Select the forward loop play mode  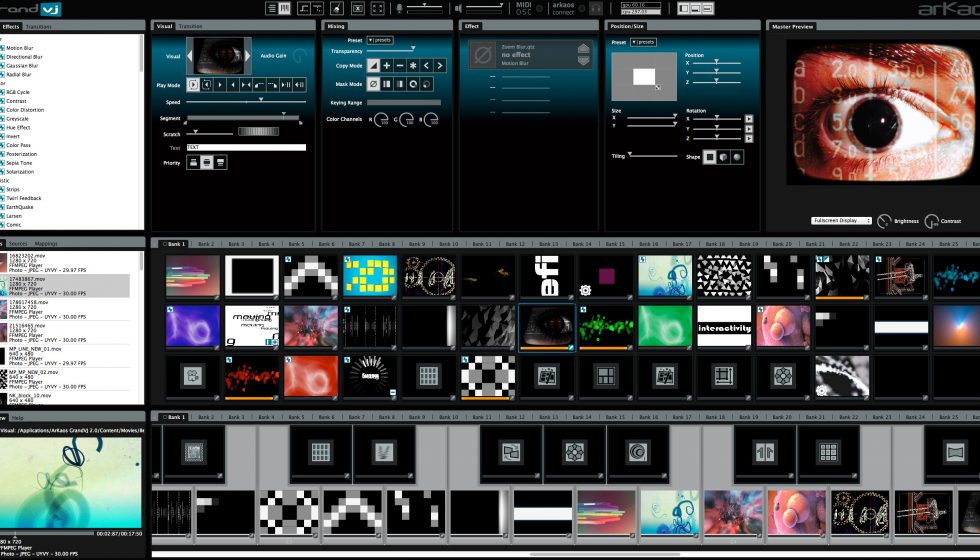pos(193,84)
